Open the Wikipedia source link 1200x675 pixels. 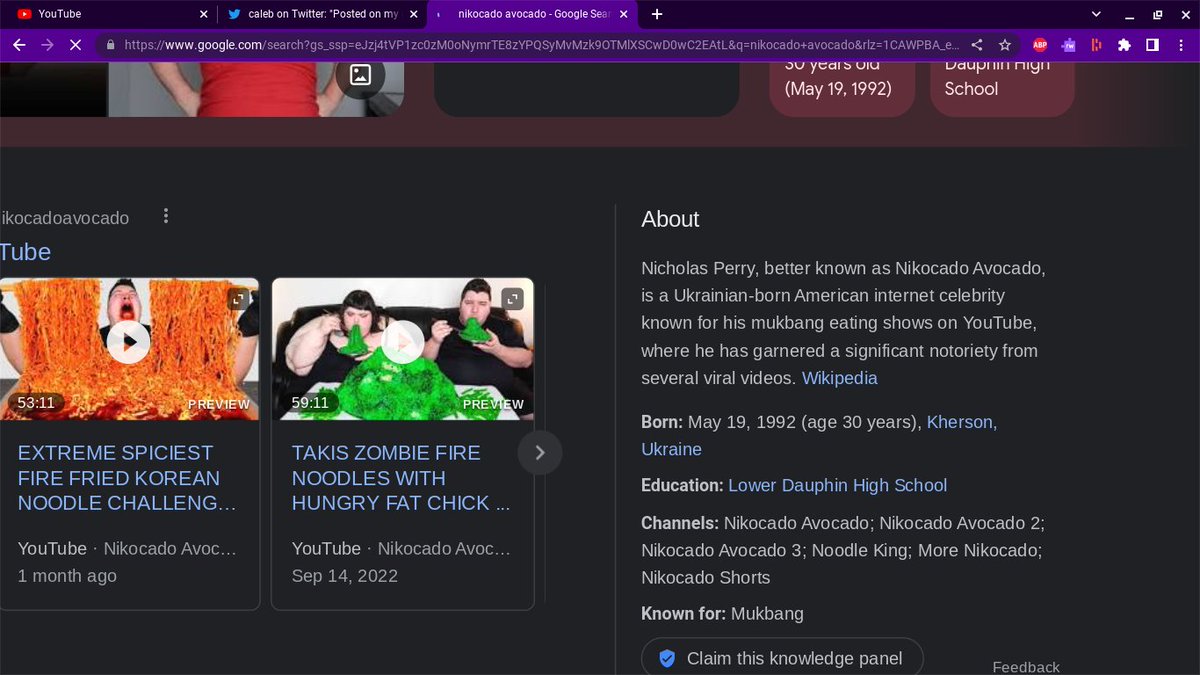pyautogui.click(x=839, y=378)
